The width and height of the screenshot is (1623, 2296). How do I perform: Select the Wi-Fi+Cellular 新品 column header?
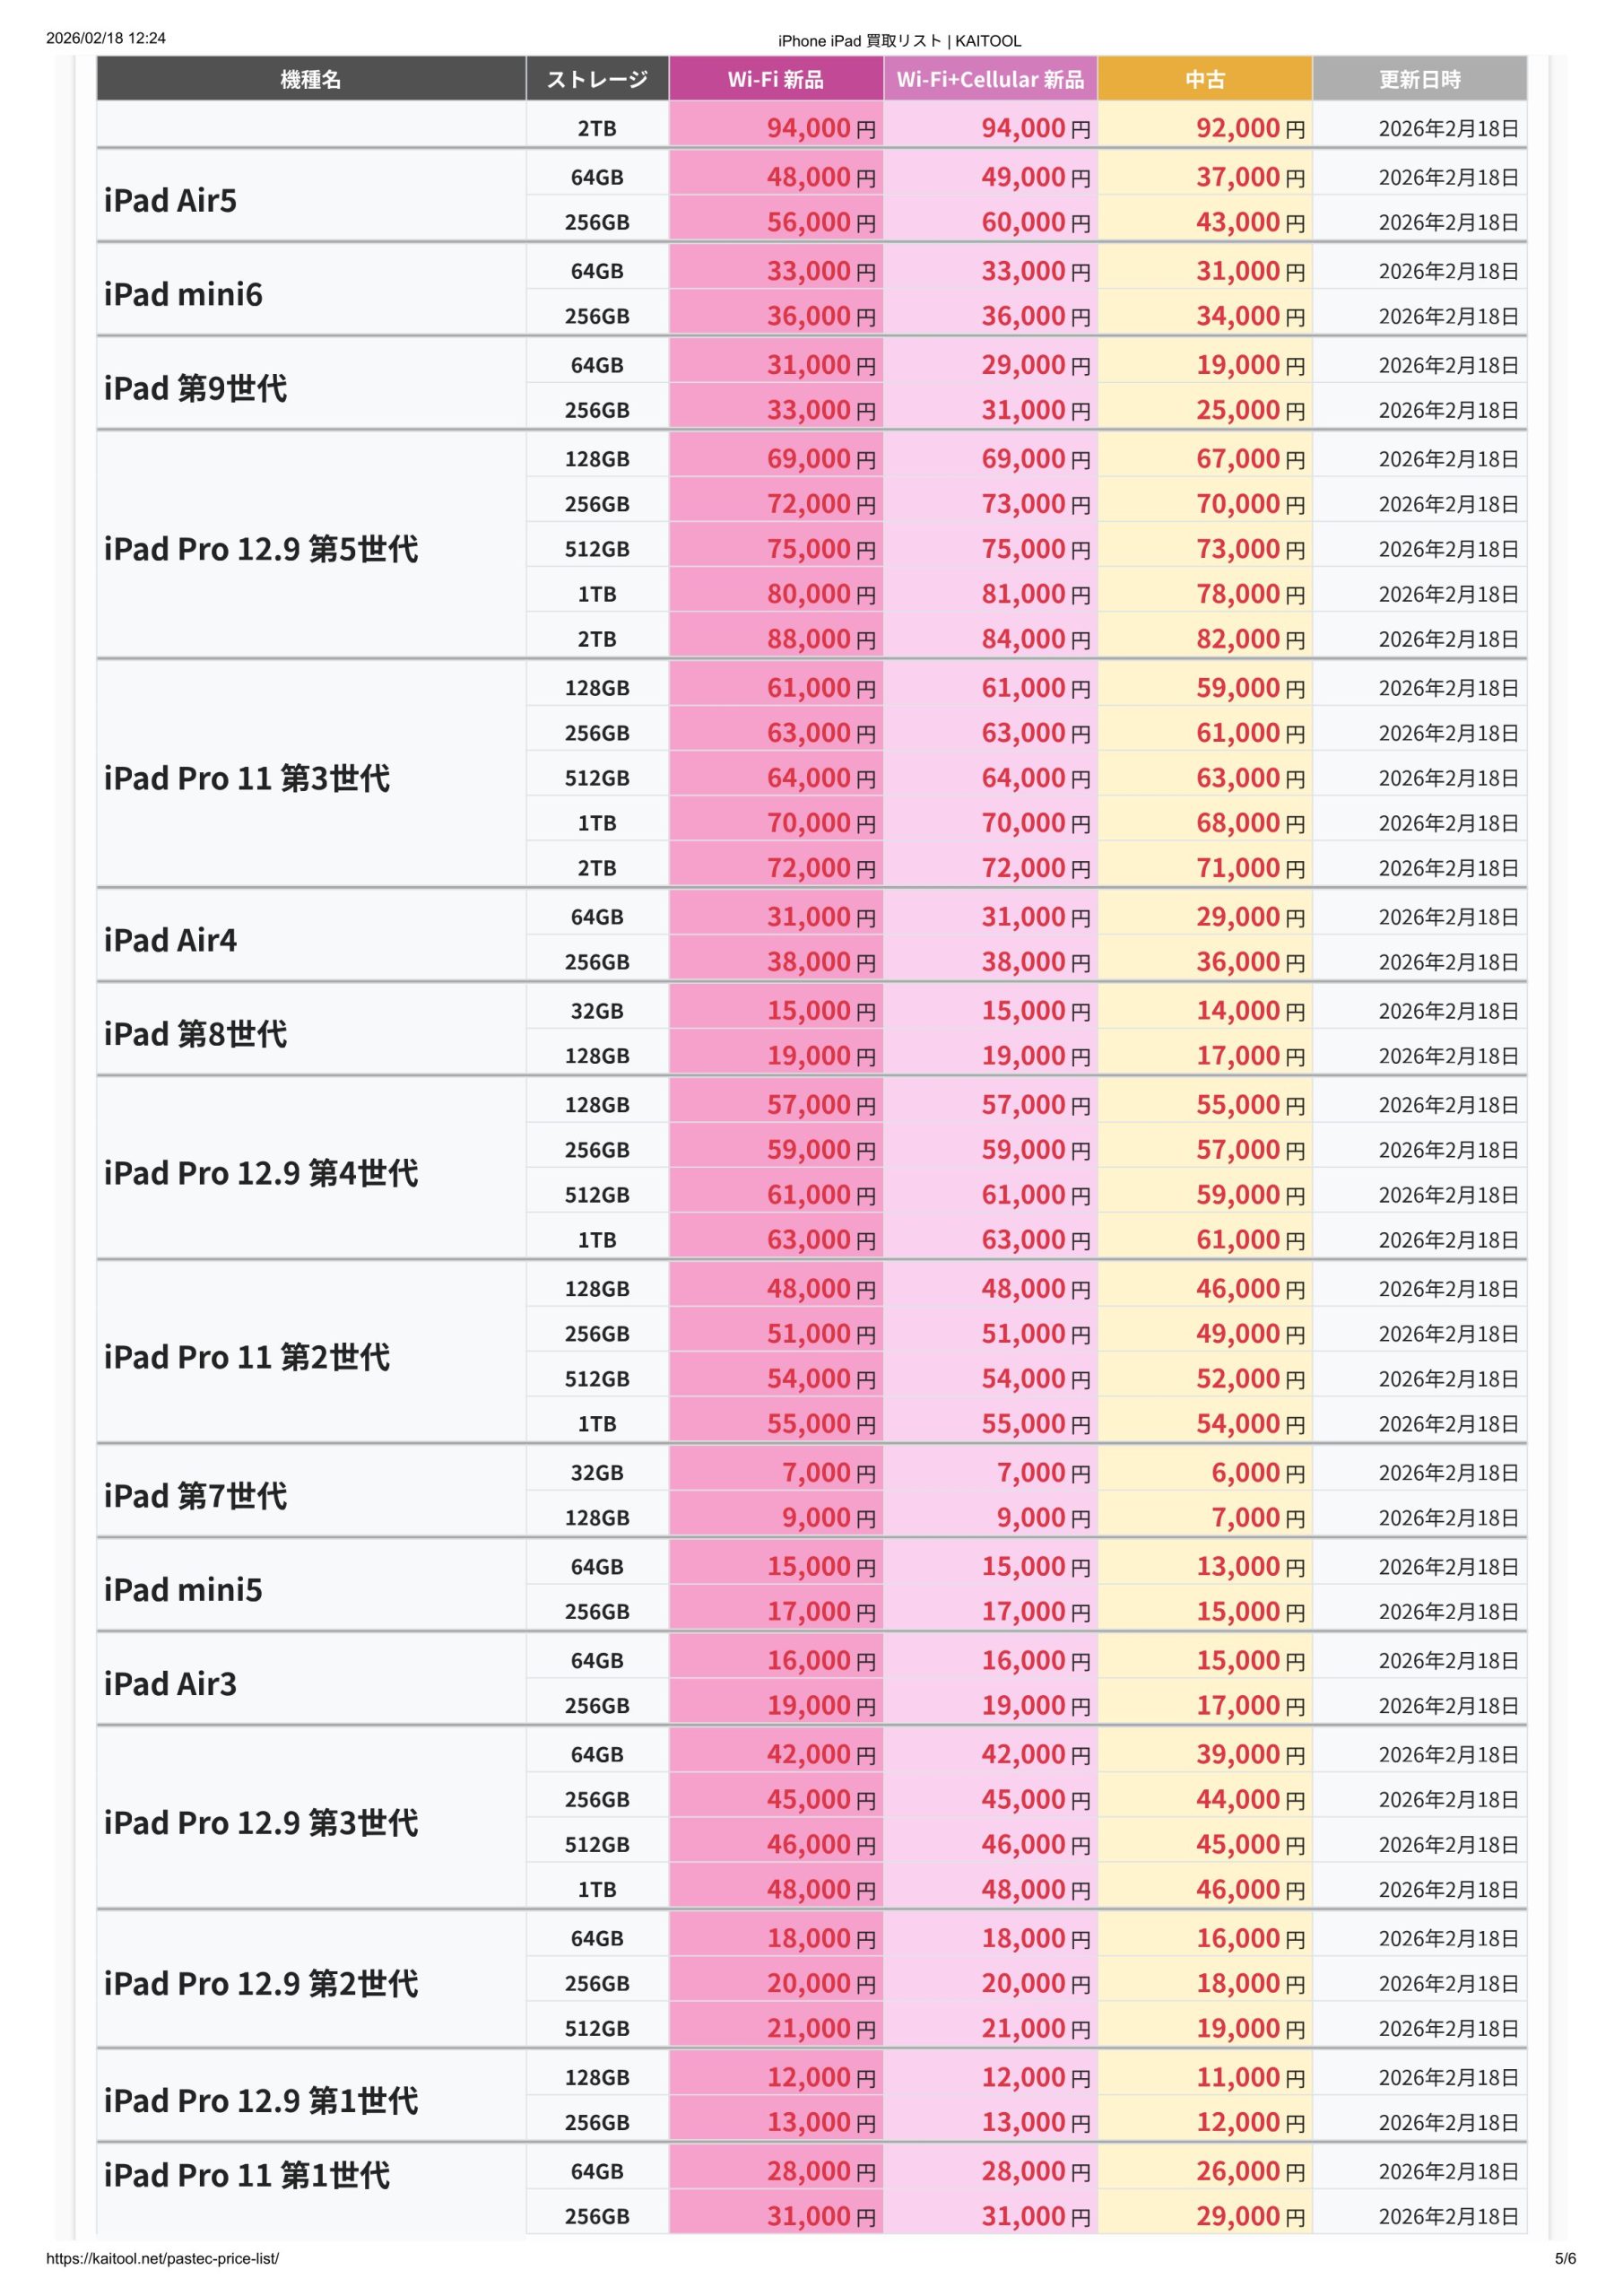pyautogui.click(x=990, y=79)
